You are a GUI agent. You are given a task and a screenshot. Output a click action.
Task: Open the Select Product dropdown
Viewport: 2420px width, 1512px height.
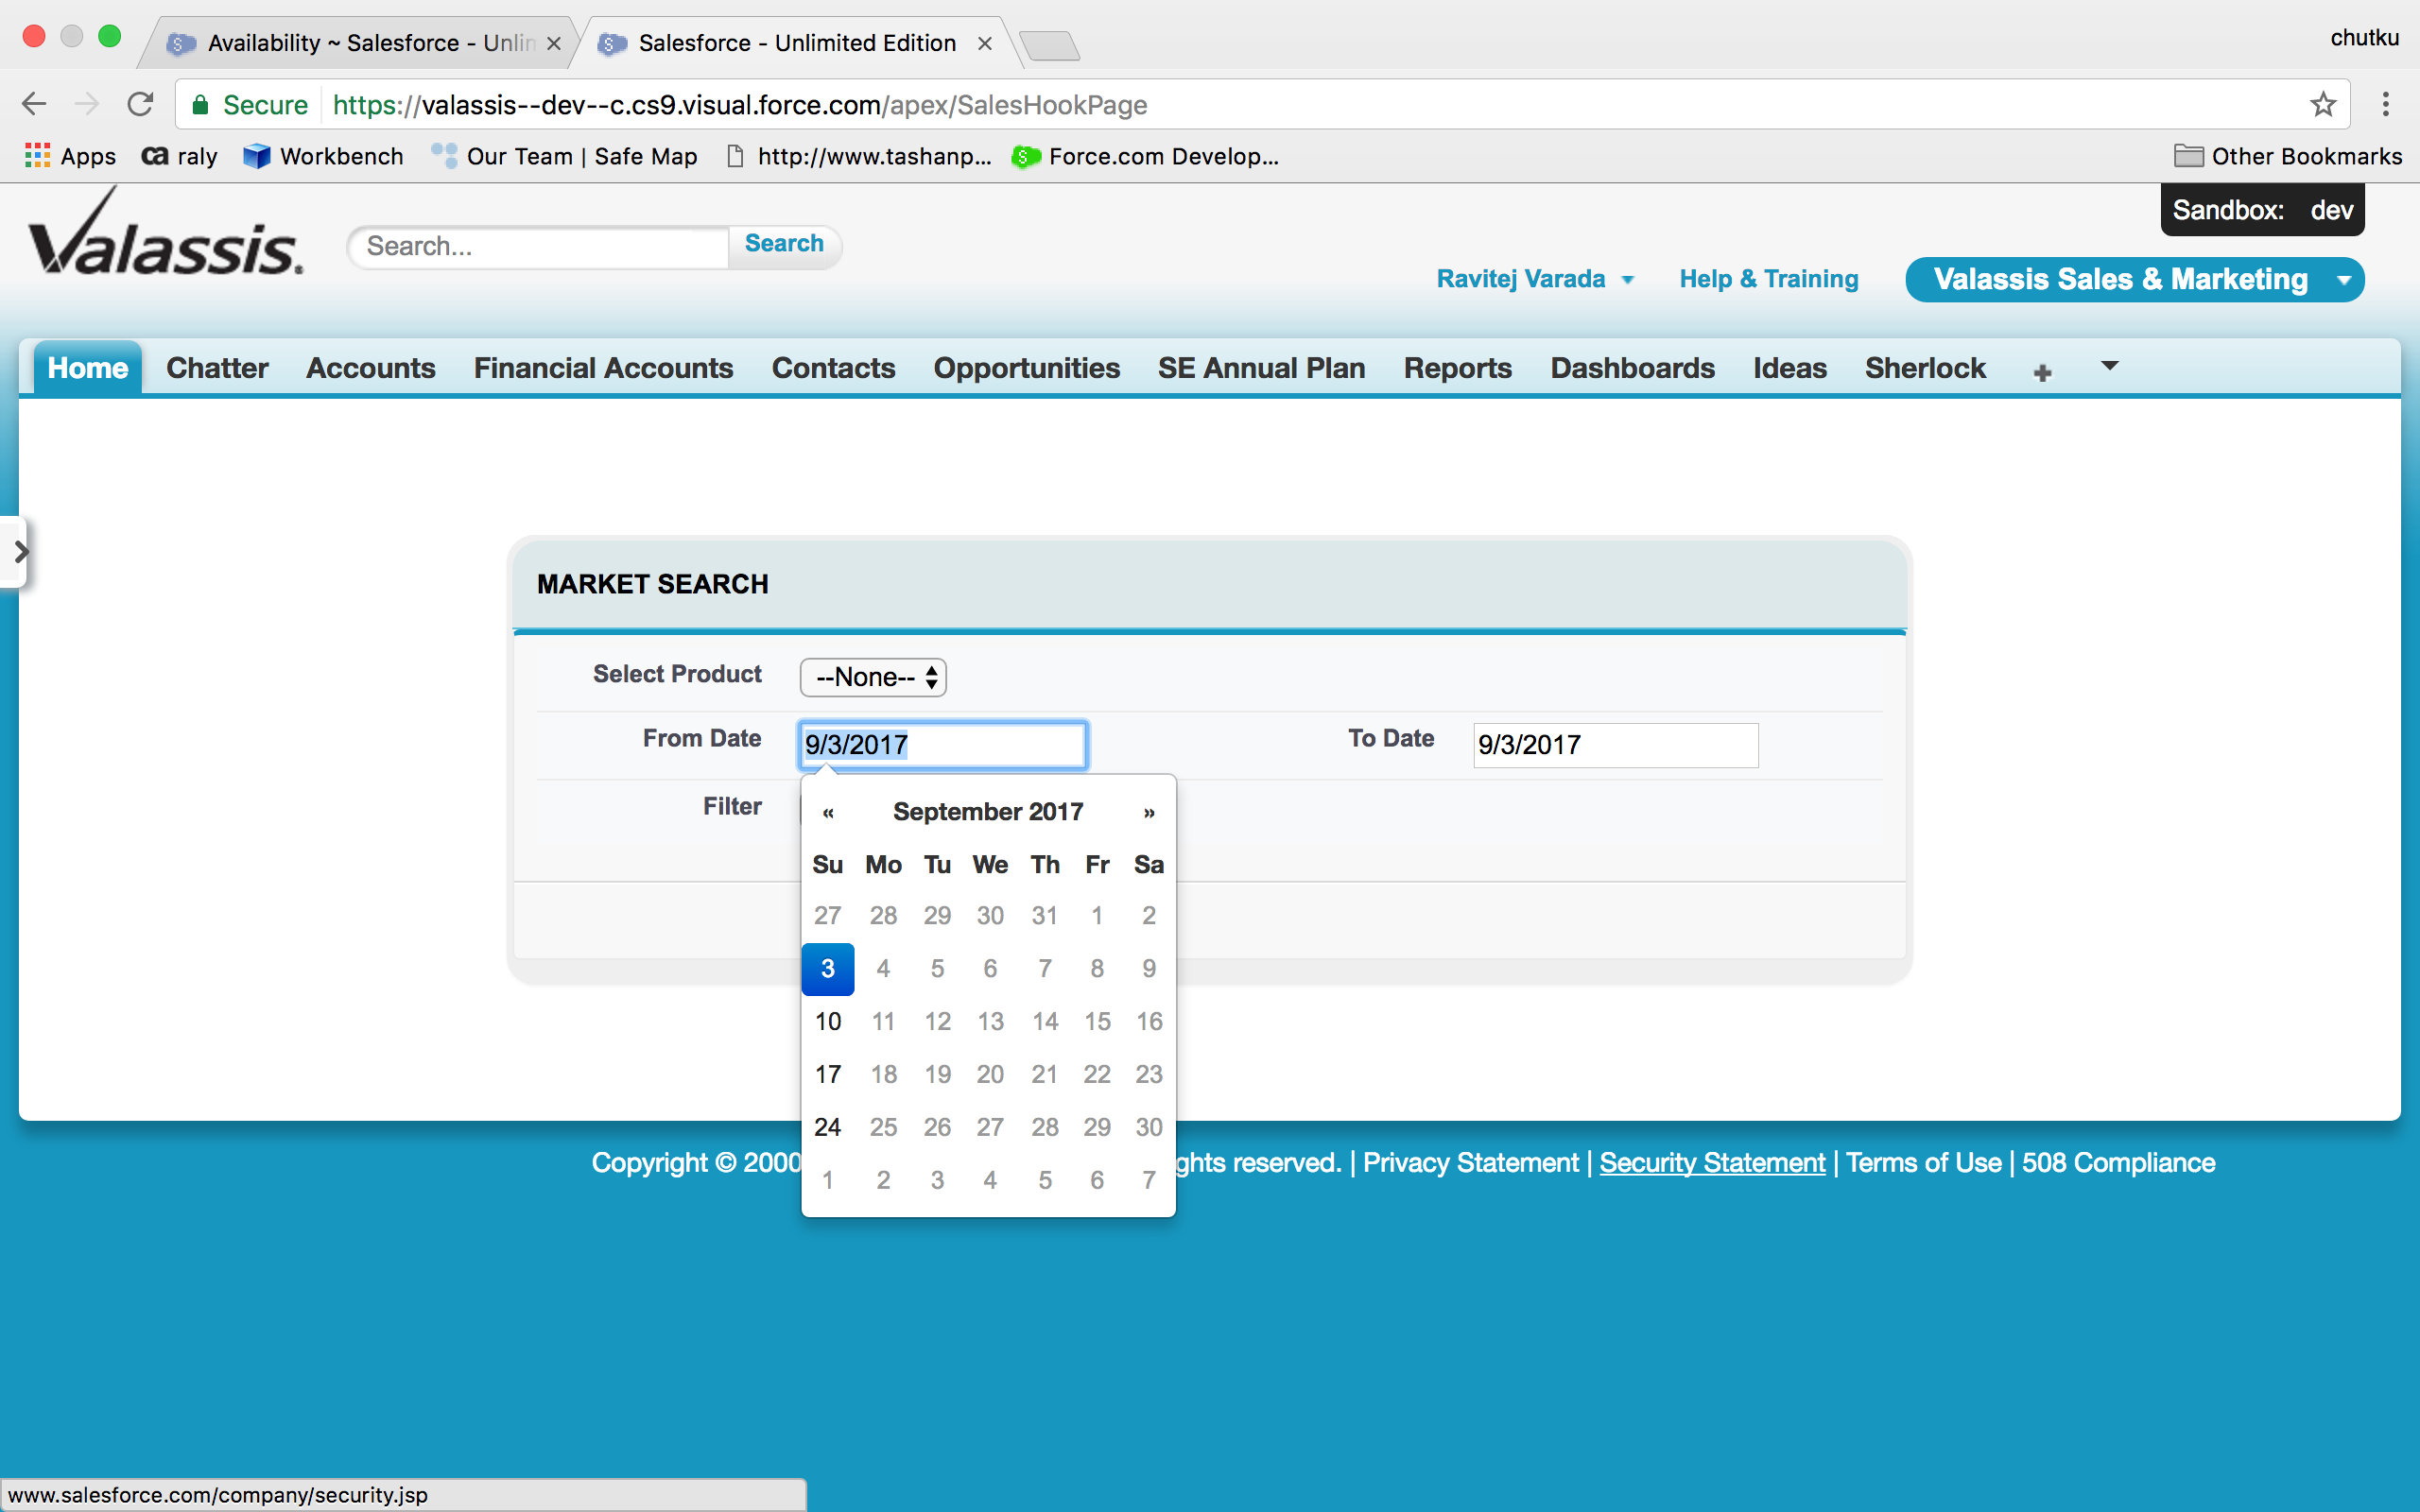(872, 677)
